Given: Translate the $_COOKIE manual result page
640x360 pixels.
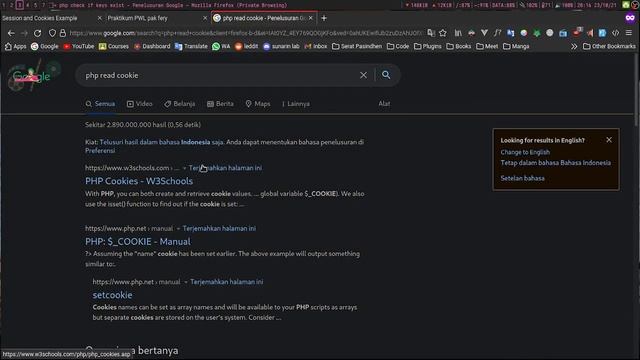Looking at the screenshot, I should [219, 228].
